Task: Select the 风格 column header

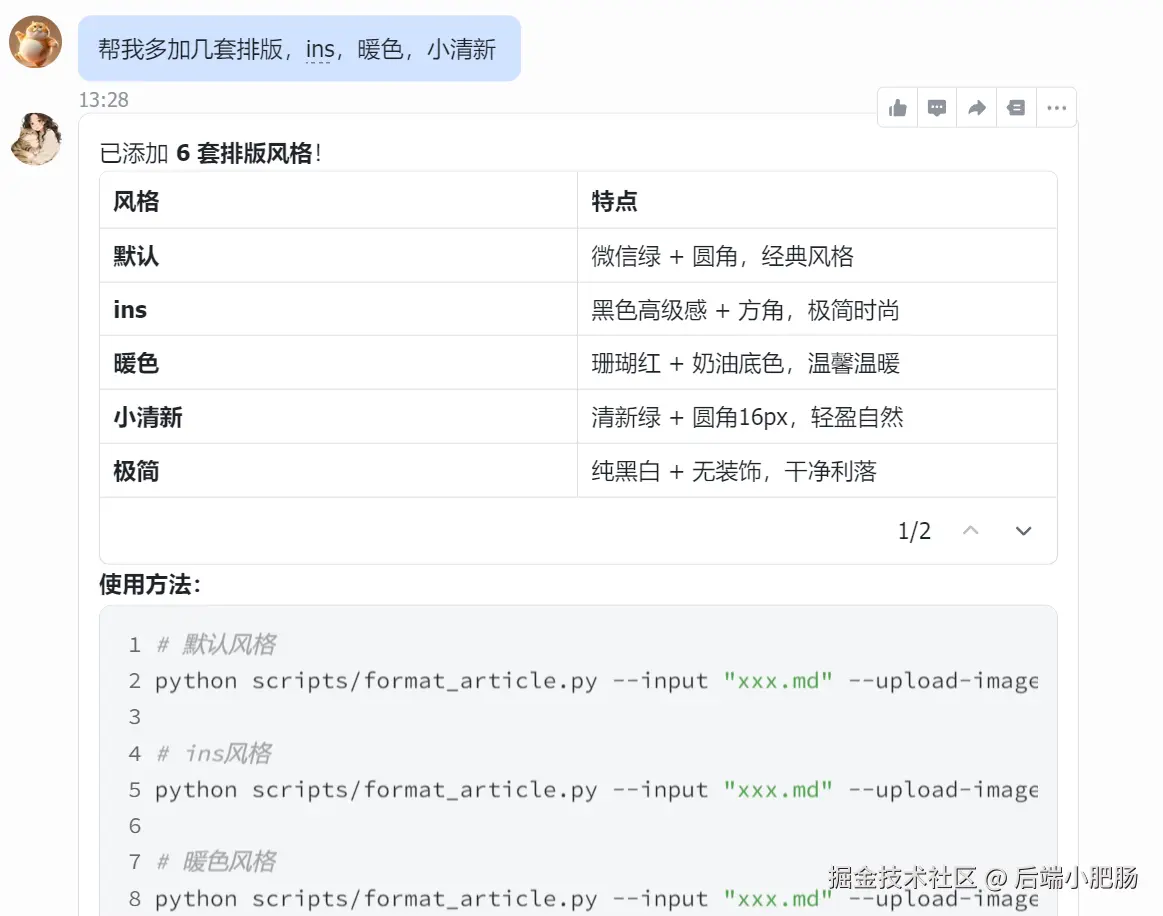Action: point(136,201)
